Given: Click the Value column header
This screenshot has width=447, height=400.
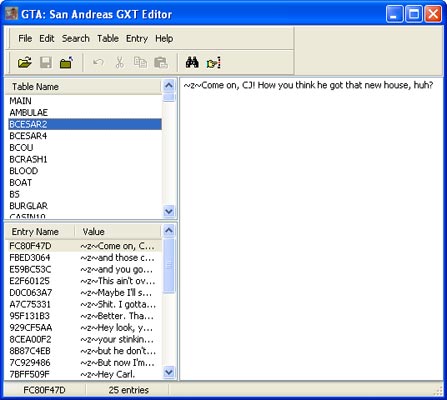Looking at the screenshot, I should pyautogui.click(x=118, y=232).
